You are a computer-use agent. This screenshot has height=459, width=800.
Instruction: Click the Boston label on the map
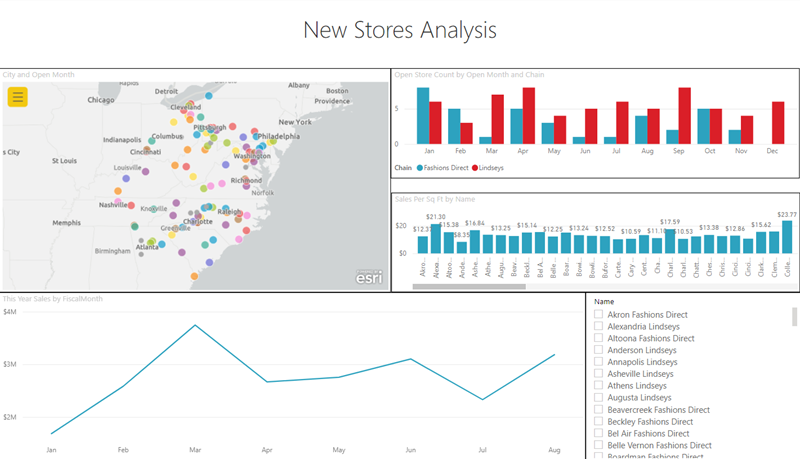[337, 91]
